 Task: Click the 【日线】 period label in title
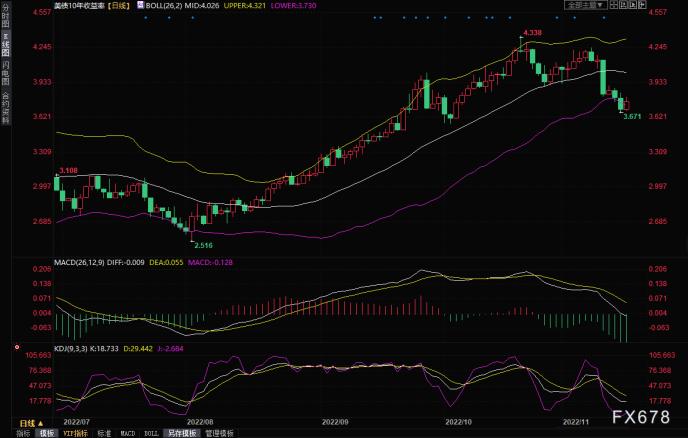(118, 6)
